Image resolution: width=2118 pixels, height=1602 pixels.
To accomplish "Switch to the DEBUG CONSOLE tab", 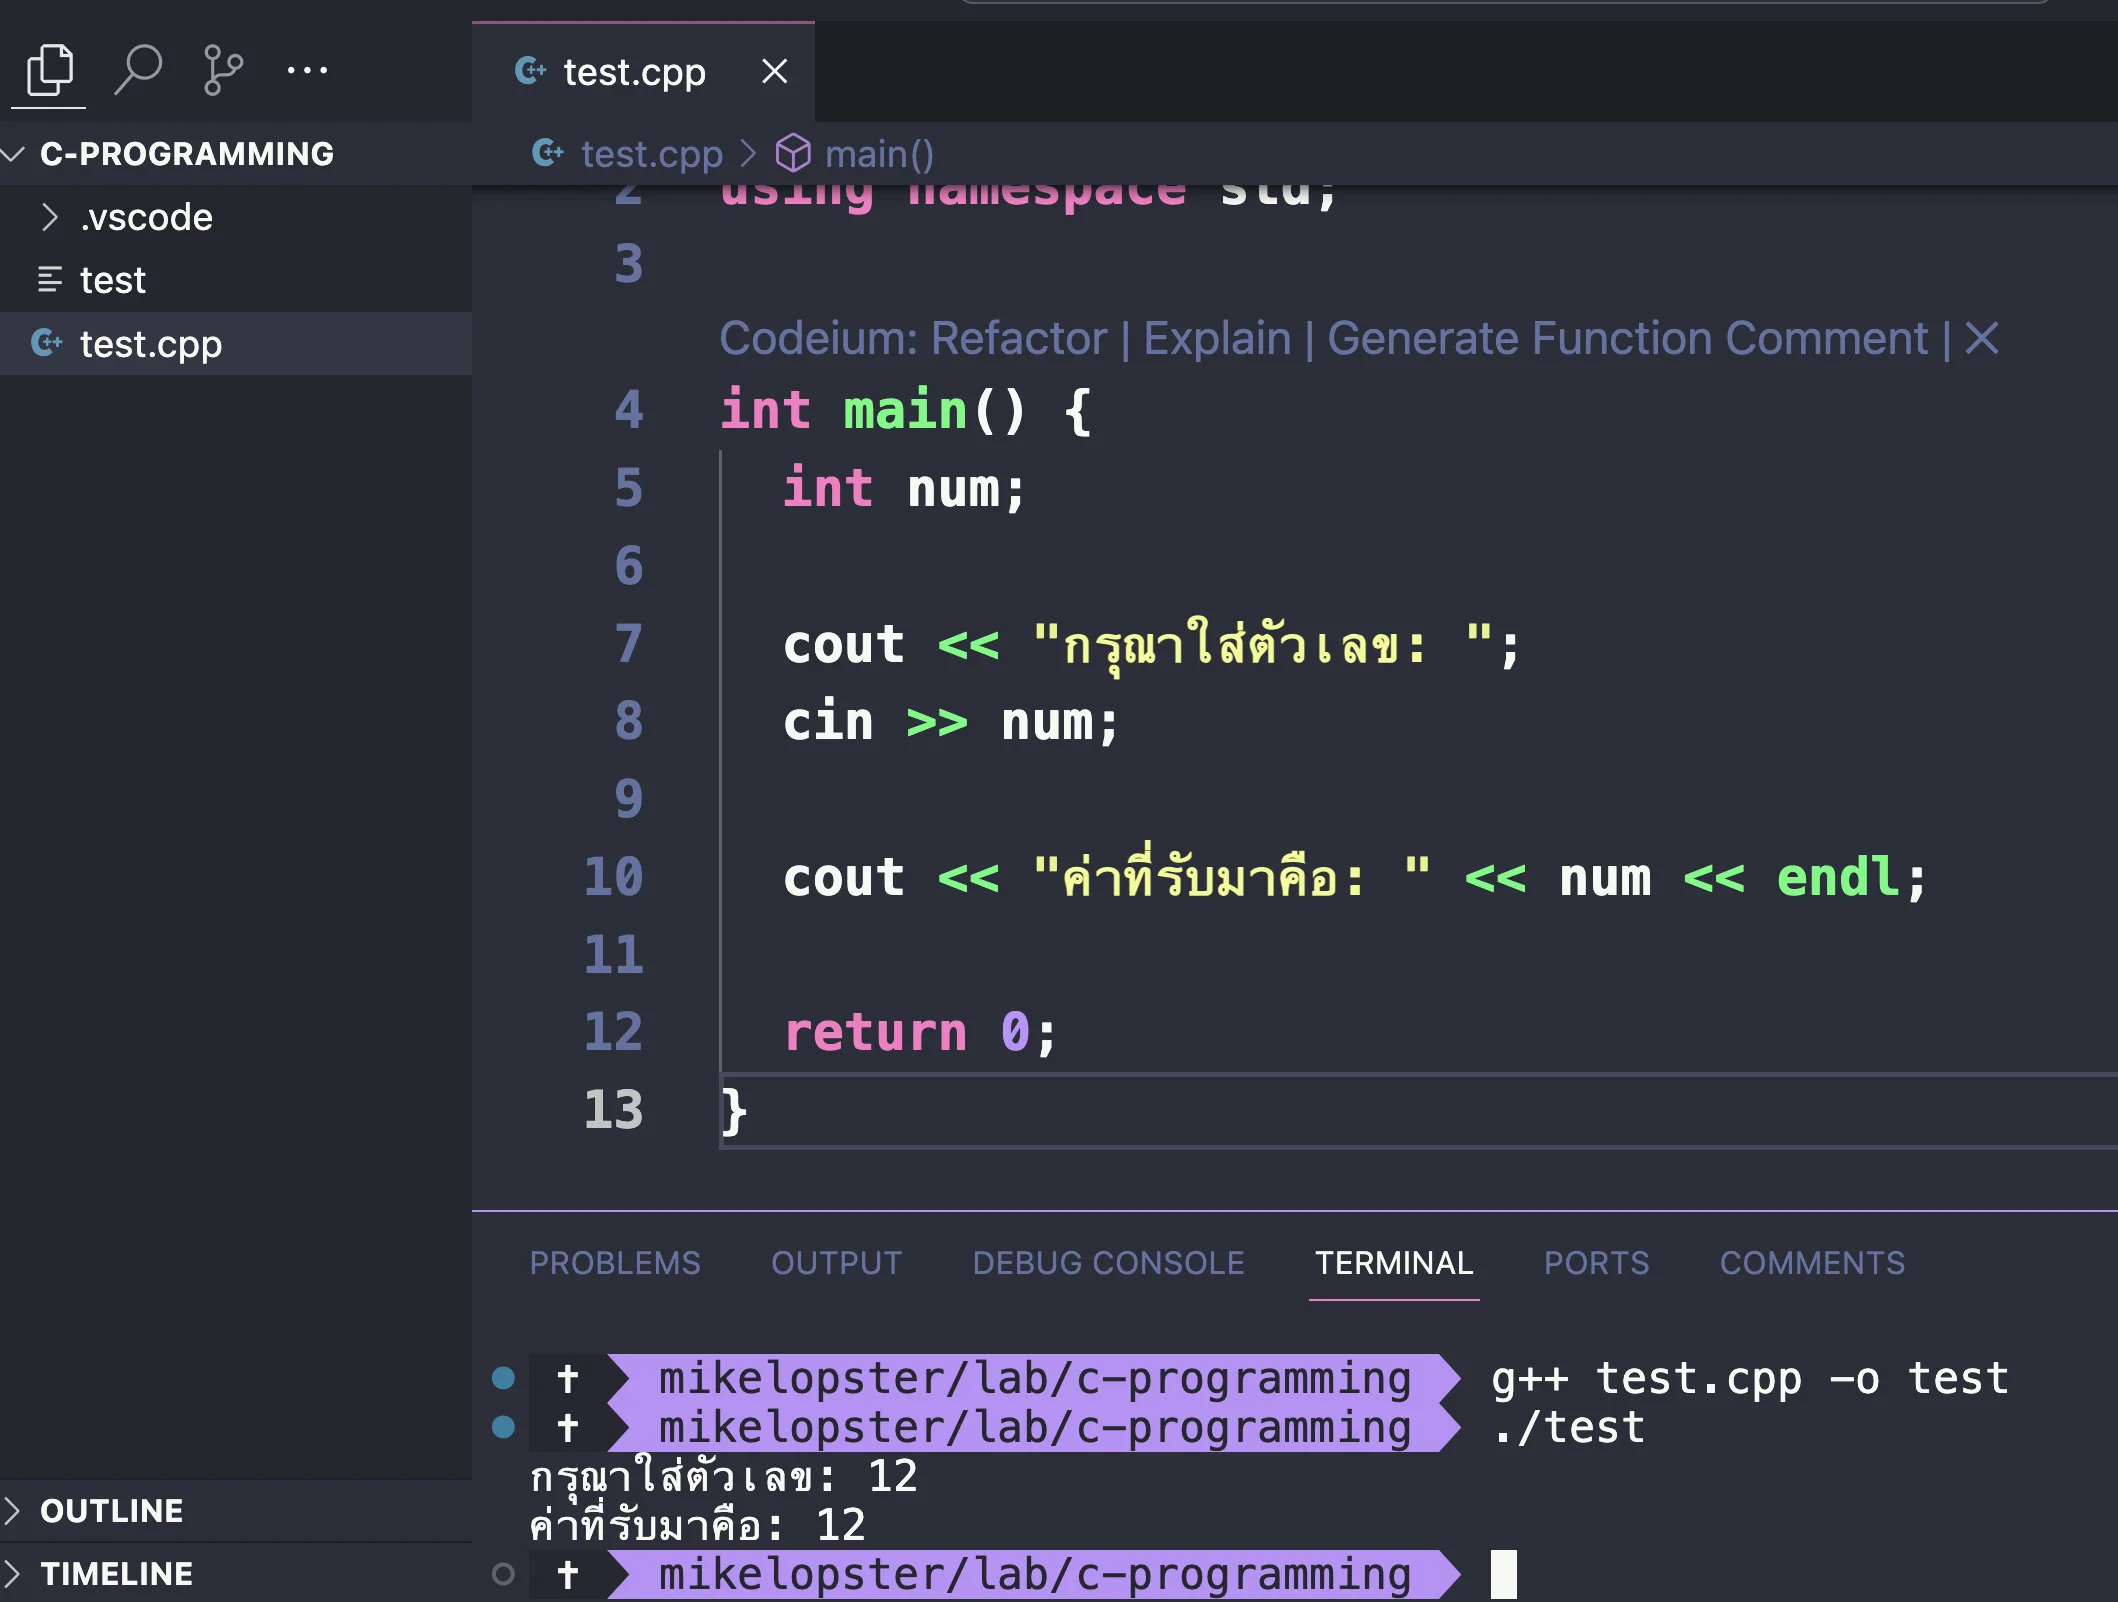I will coord(1108,1263).
